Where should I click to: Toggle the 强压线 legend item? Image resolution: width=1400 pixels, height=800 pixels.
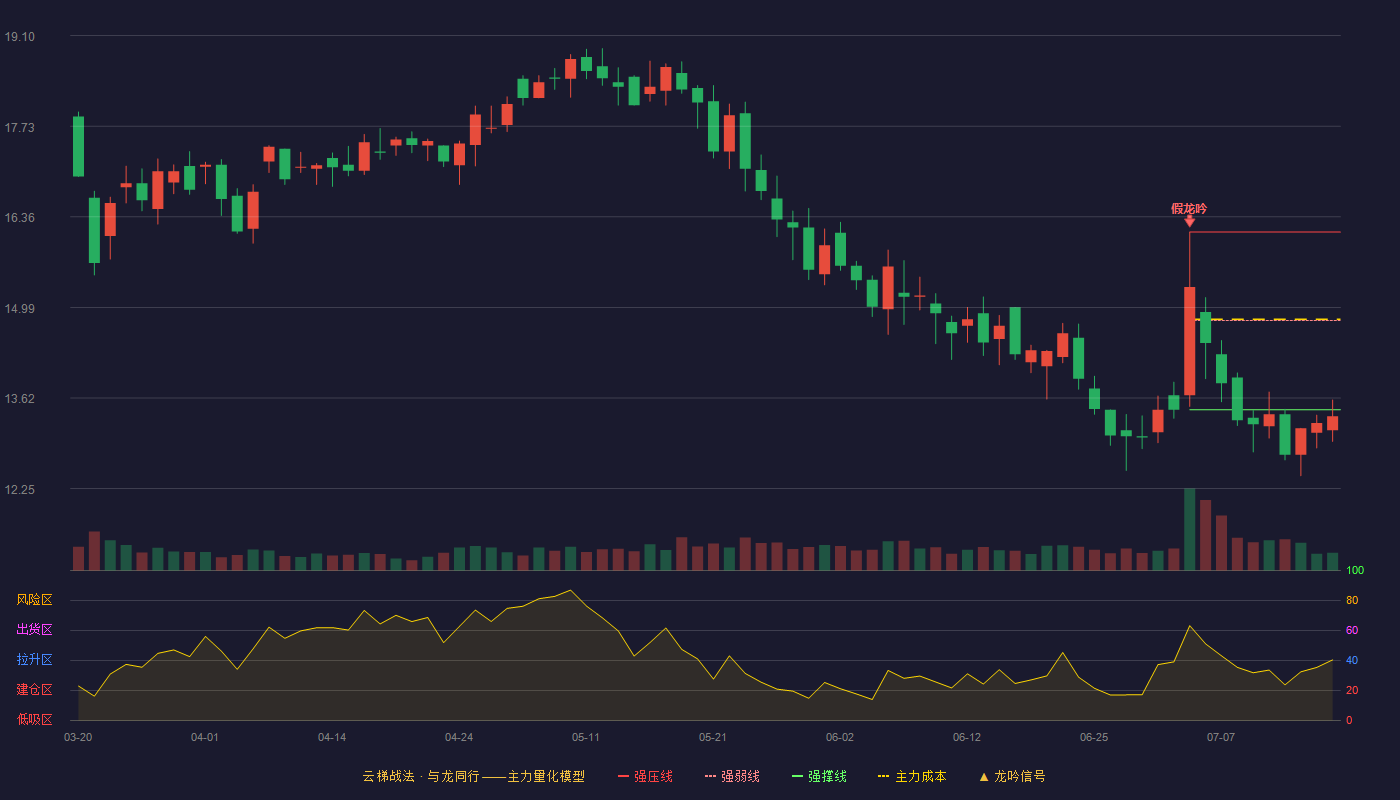[646, 776]
